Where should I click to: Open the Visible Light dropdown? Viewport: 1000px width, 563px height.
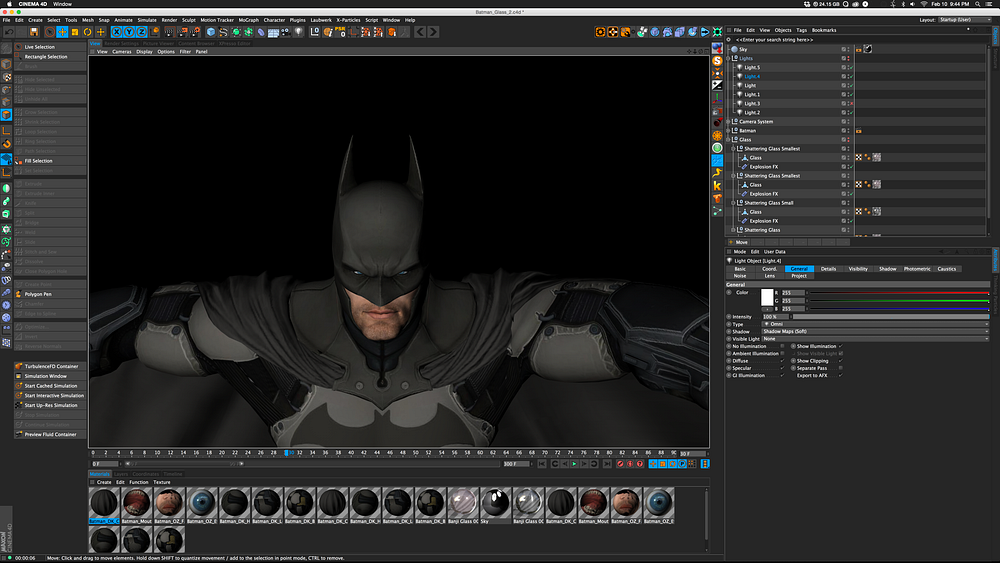coord(875,339)
